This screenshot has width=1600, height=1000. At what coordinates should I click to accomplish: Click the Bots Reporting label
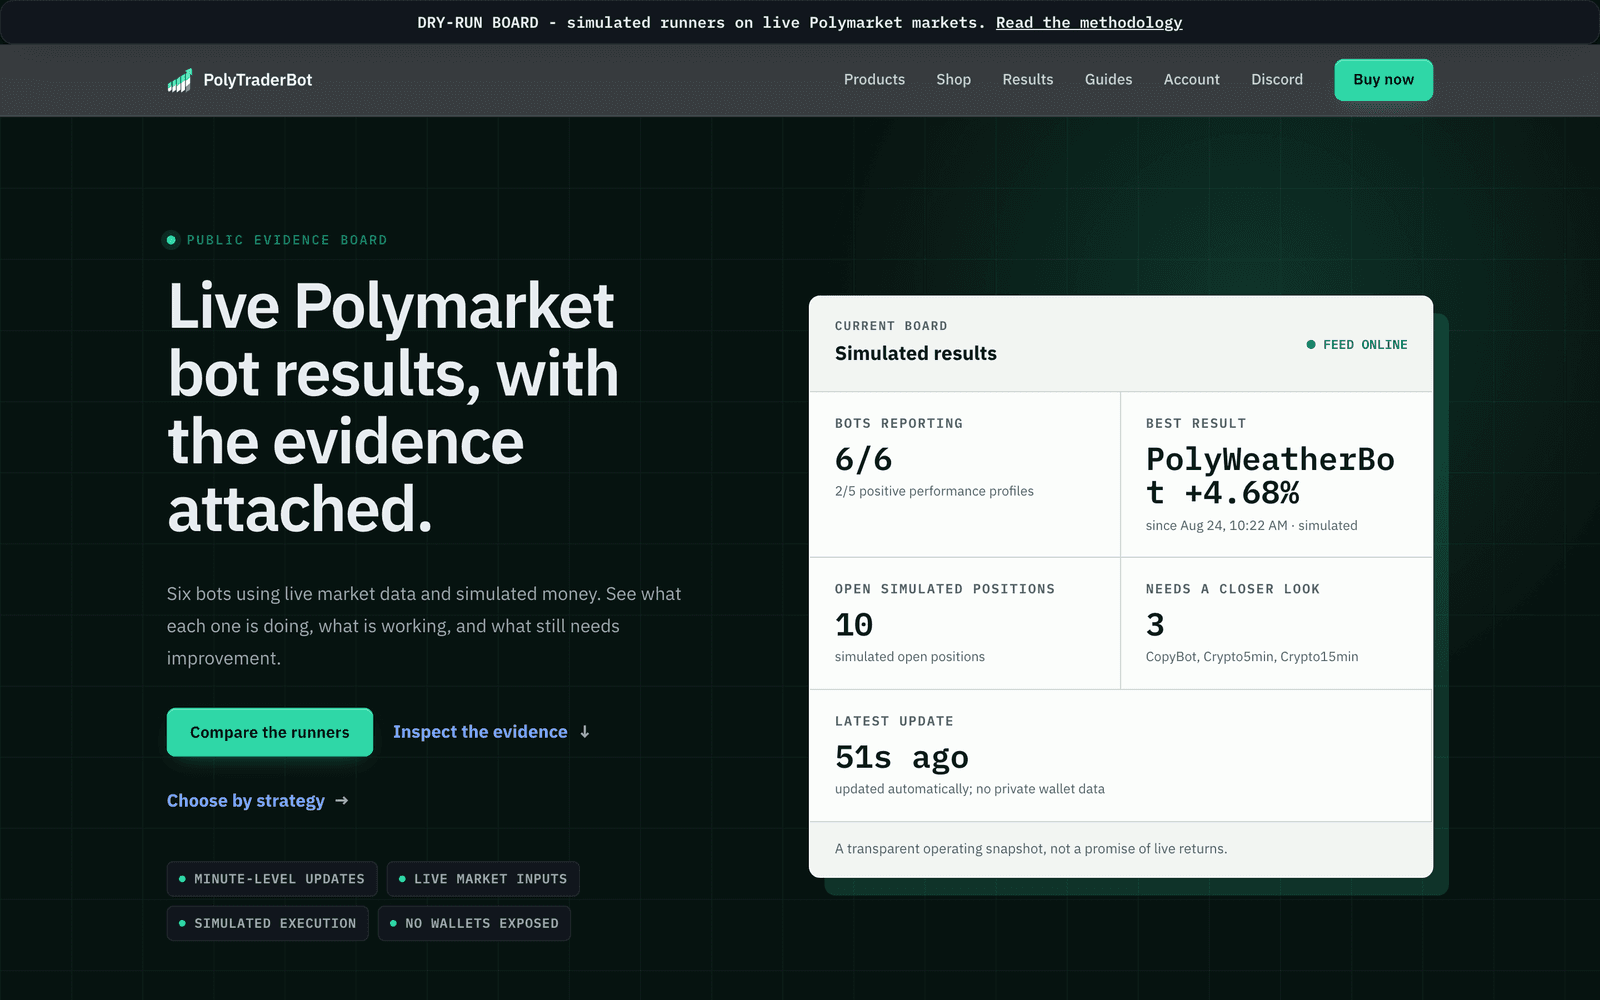[x=899, y=424]
